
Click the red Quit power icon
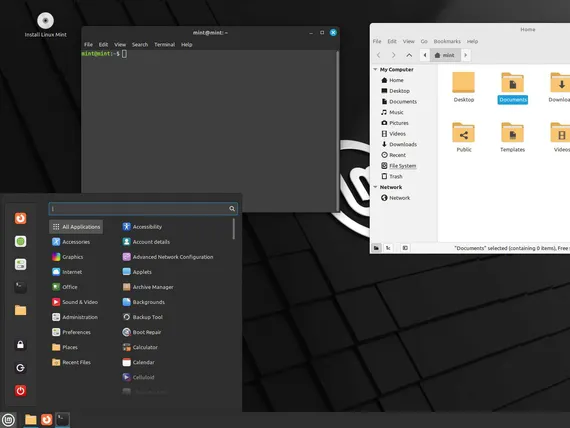click(x=20, y=391)
